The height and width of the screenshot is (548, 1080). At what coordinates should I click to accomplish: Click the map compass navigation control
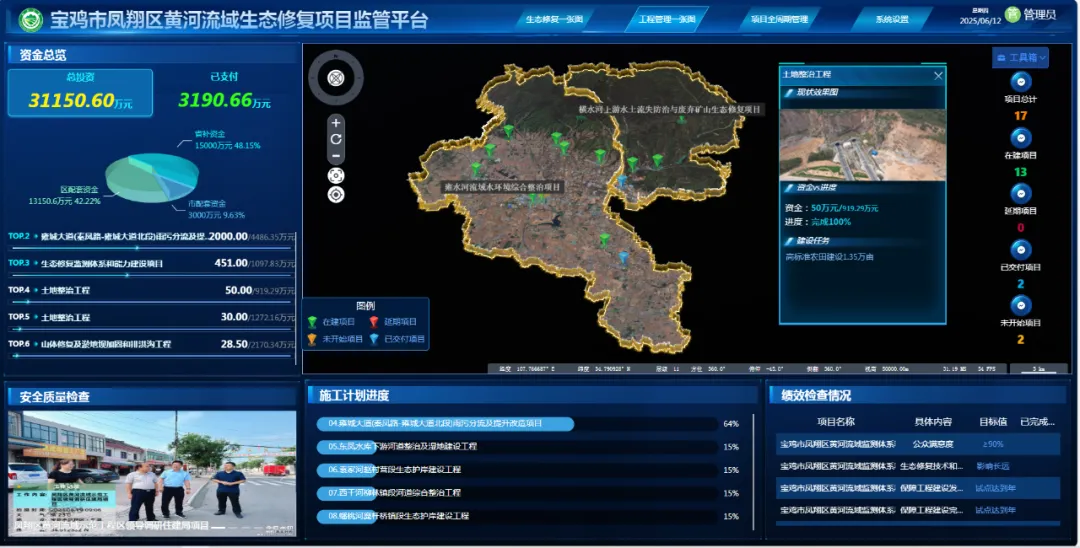tap(336, 78)
